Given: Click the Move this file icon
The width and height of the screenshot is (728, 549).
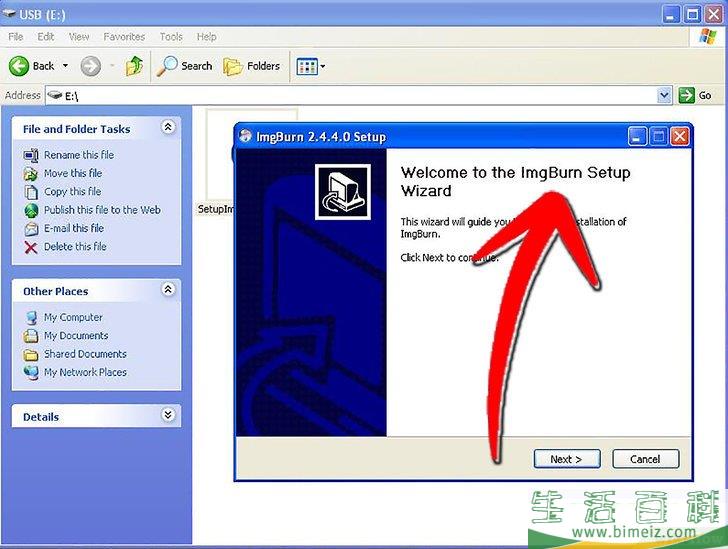Looking at the screenshot, I should pyautogui.click(x=31, y=174).
